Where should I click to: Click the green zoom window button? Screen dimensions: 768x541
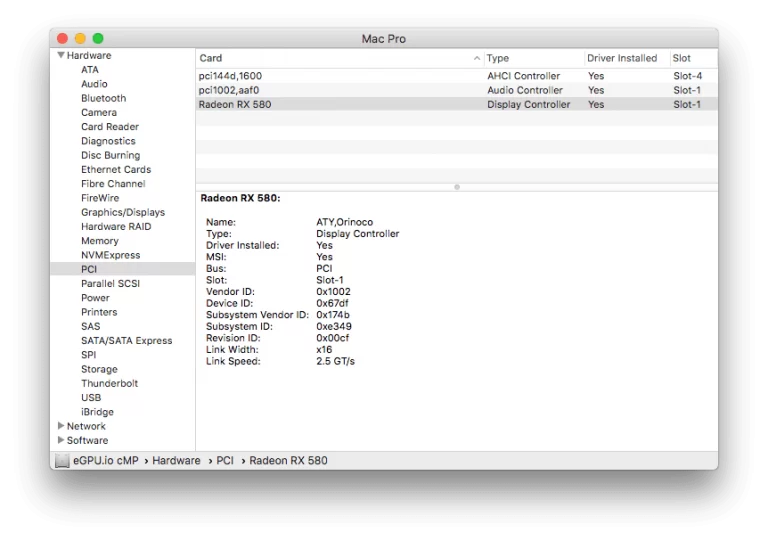(x=98, y=38)
